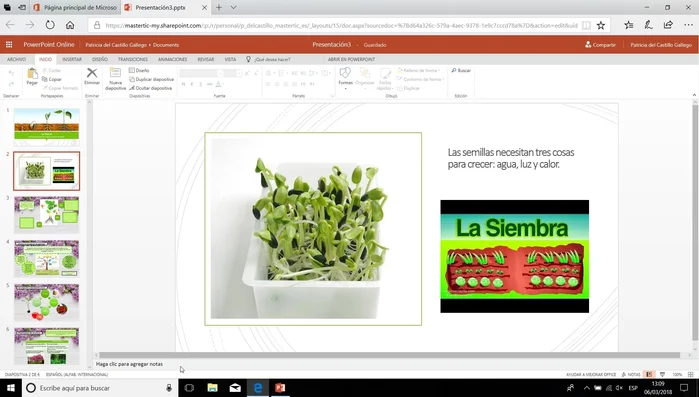Click the Documents breadcrumb link
This screenshot has width=699, height=397.
pos(166,45)
